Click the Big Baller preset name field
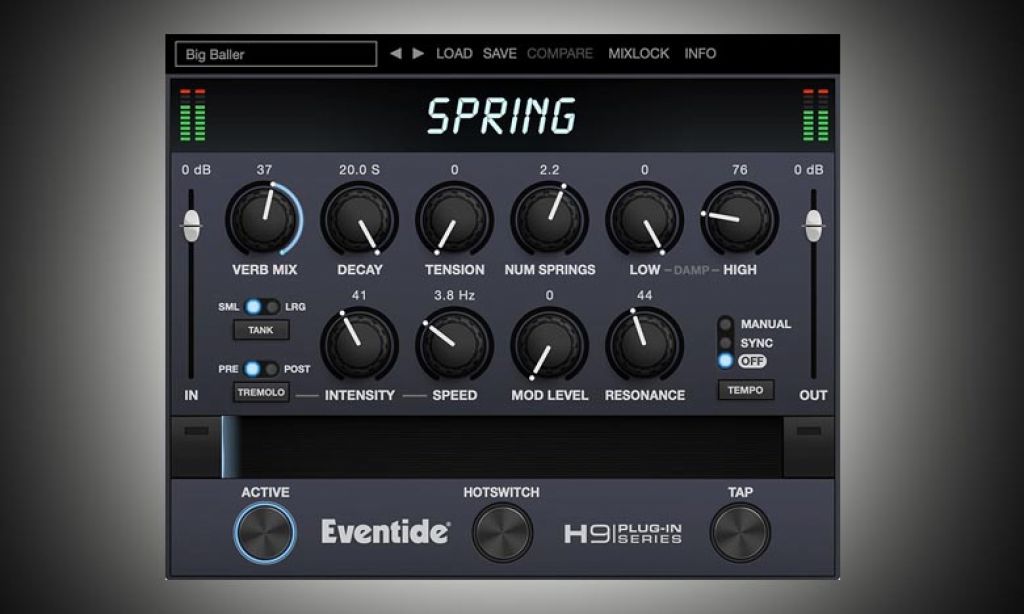The height and width of the screenshot is (614, 1024). coord(276,54)
